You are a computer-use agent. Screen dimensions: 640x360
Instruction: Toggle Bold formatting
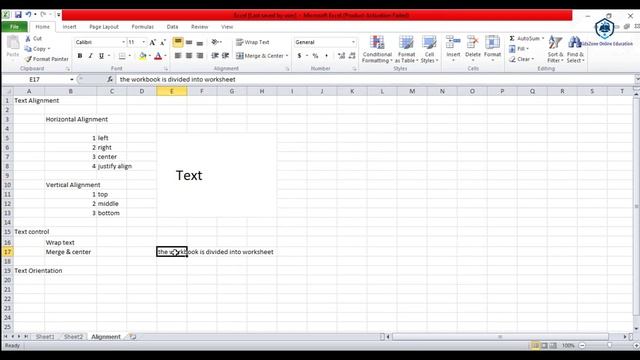[80, 56]
